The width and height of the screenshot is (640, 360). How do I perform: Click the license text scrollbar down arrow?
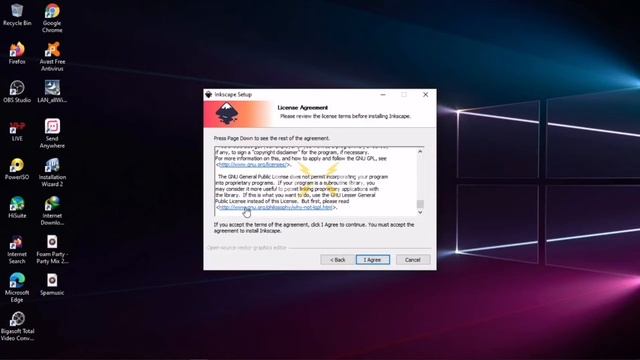click(420, 212)
